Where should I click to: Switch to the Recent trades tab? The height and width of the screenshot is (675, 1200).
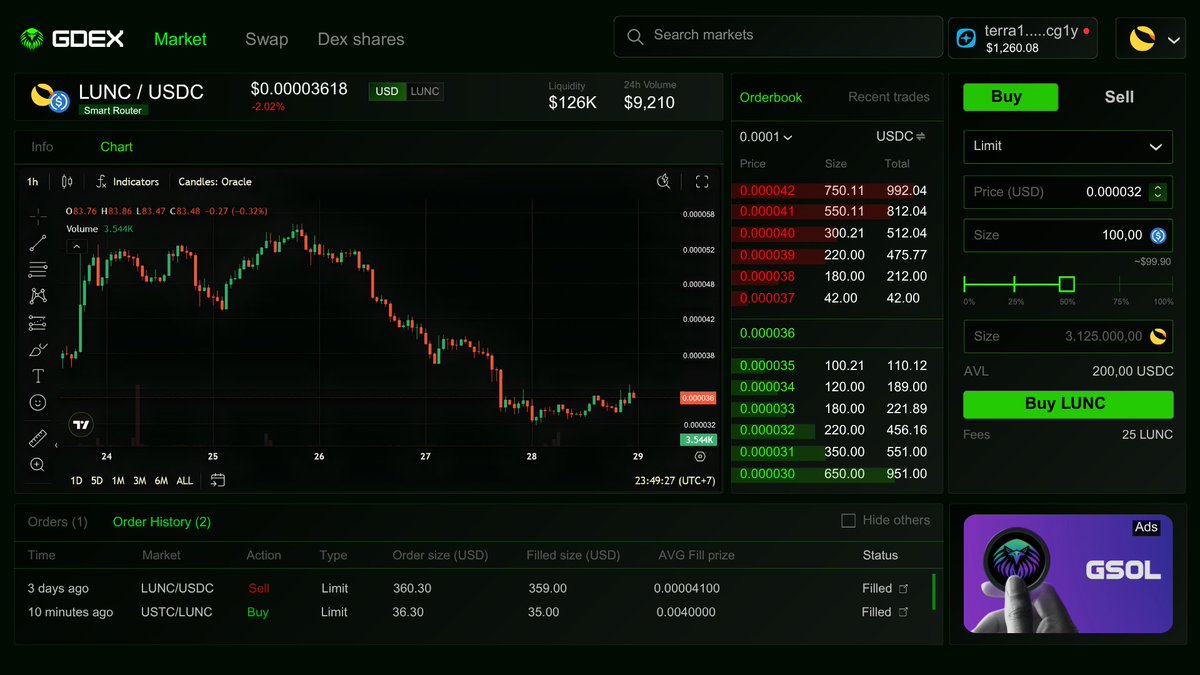point(889,97)
